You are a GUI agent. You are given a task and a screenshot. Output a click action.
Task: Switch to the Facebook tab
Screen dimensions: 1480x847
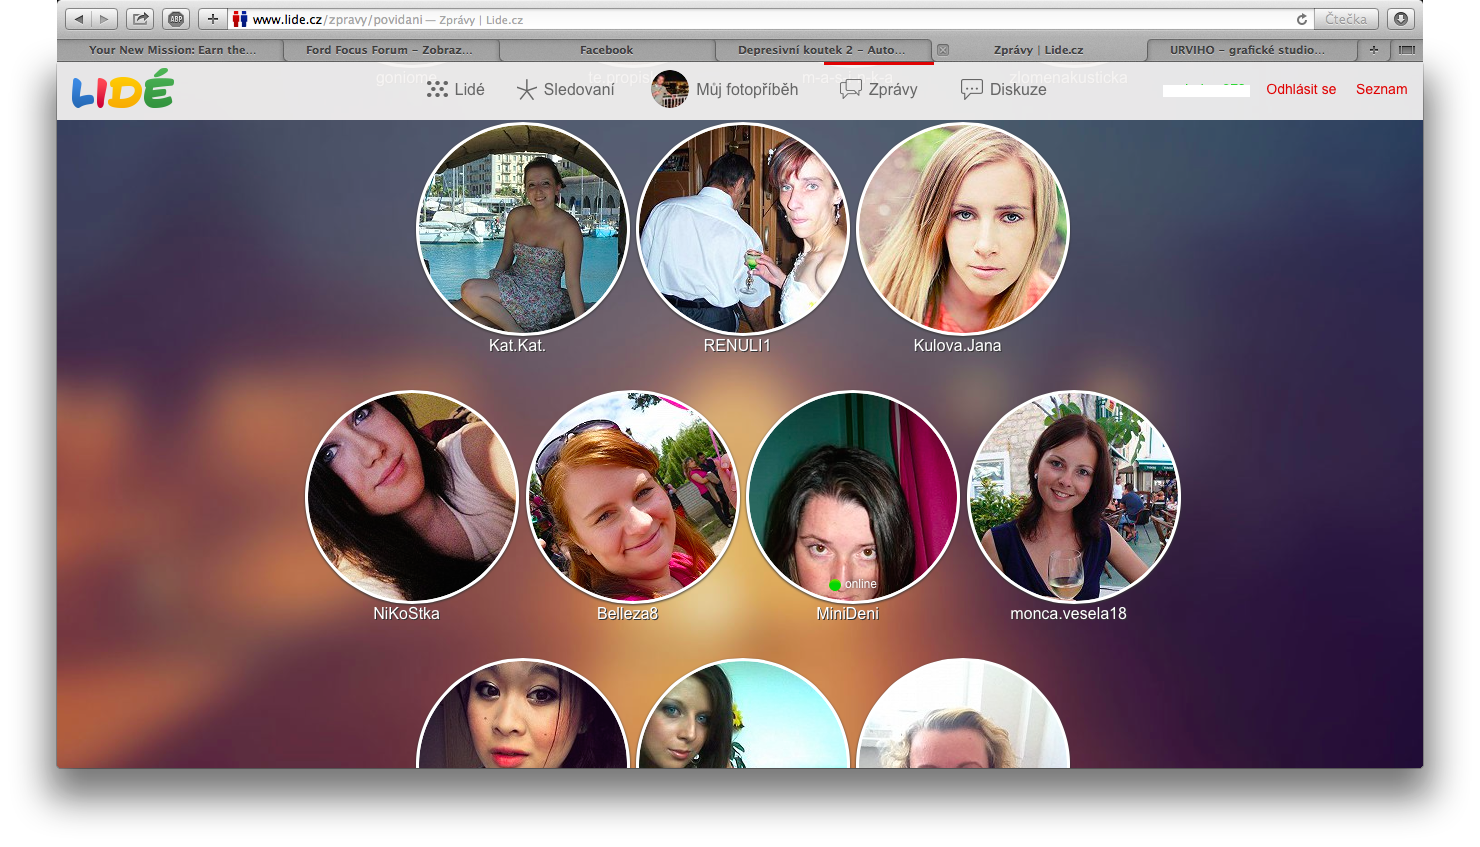[x=606, y=50]
